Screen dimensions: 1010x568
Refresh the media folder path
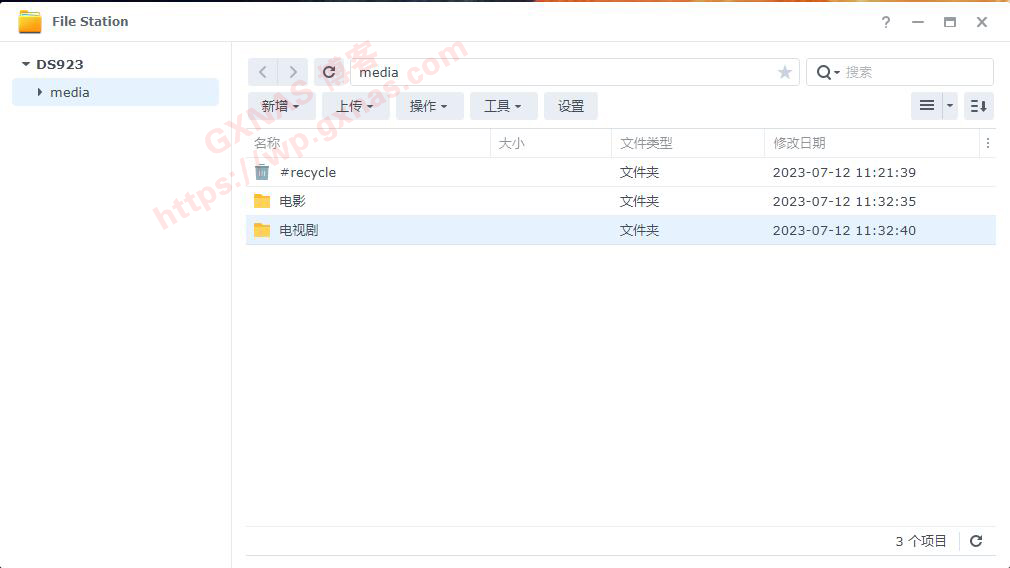click(x=329, y=72)
